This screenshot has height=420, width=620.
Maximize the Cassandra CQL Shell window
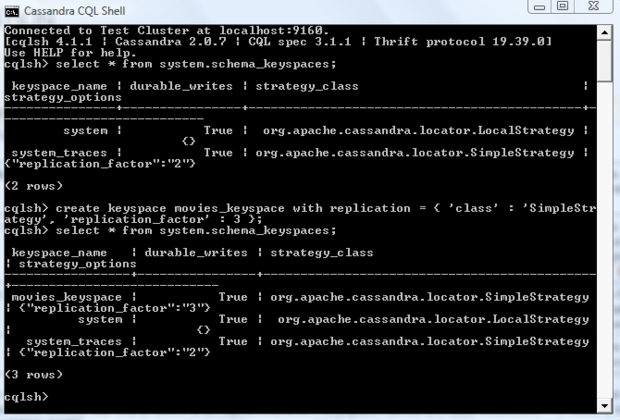(x=562, y=6)
